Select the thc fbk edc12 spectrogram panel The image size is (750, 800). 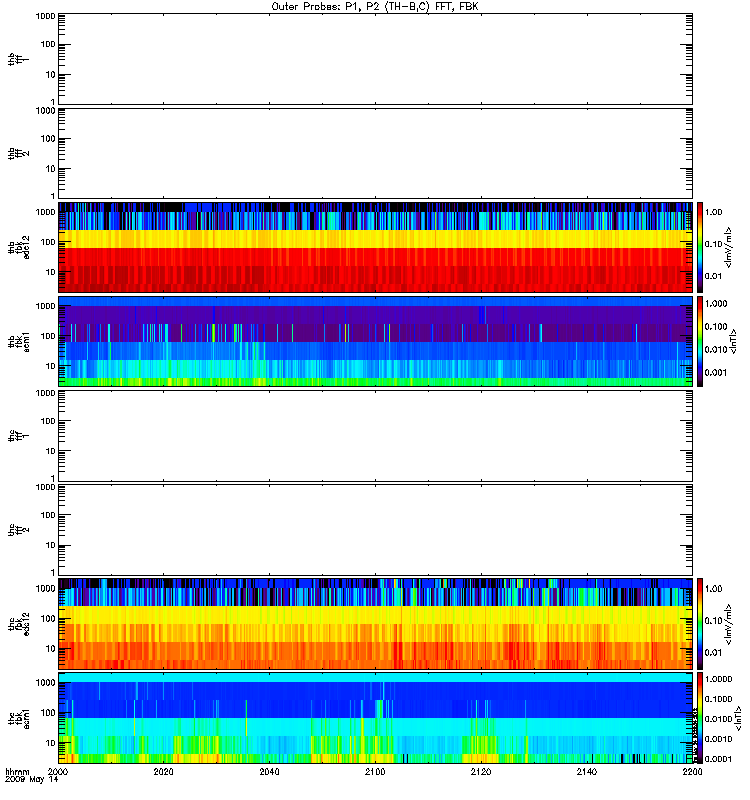[x=376, y=624]
